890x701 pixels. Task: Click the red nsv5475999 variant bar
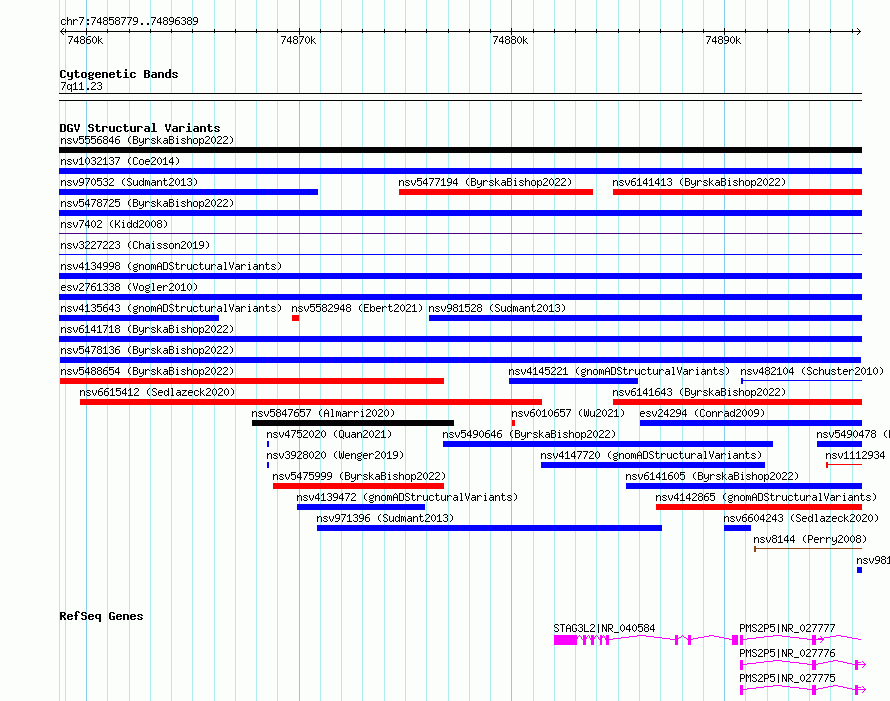tap(358, 486)
